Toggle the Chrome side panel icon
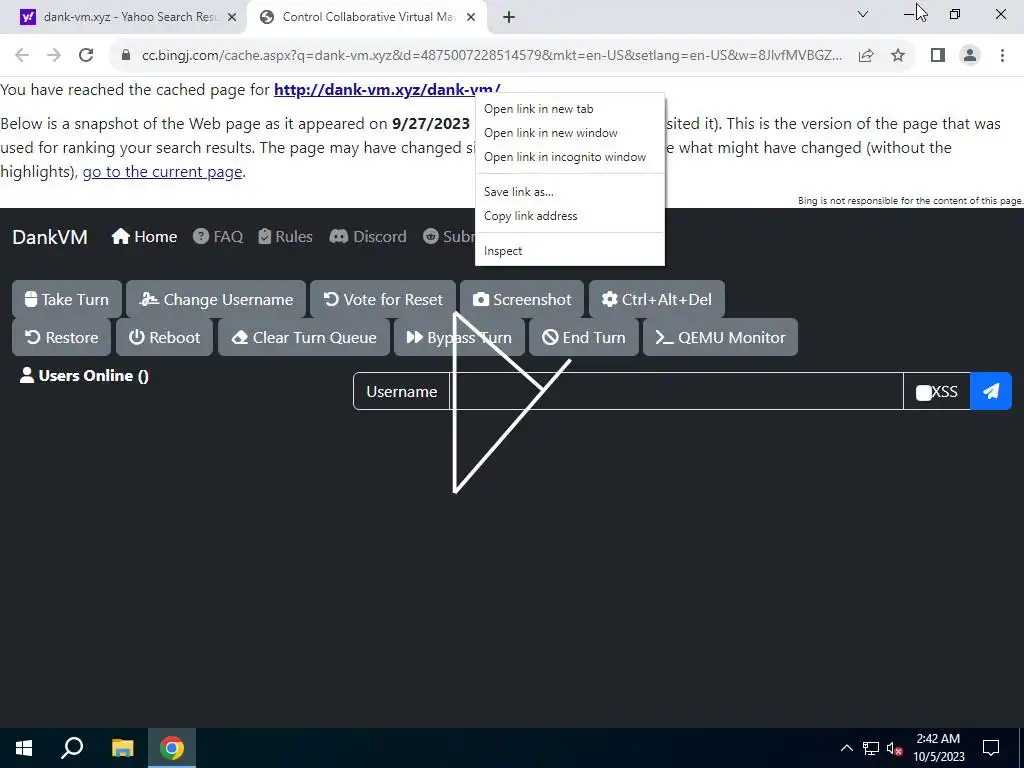 coord(938,56)
